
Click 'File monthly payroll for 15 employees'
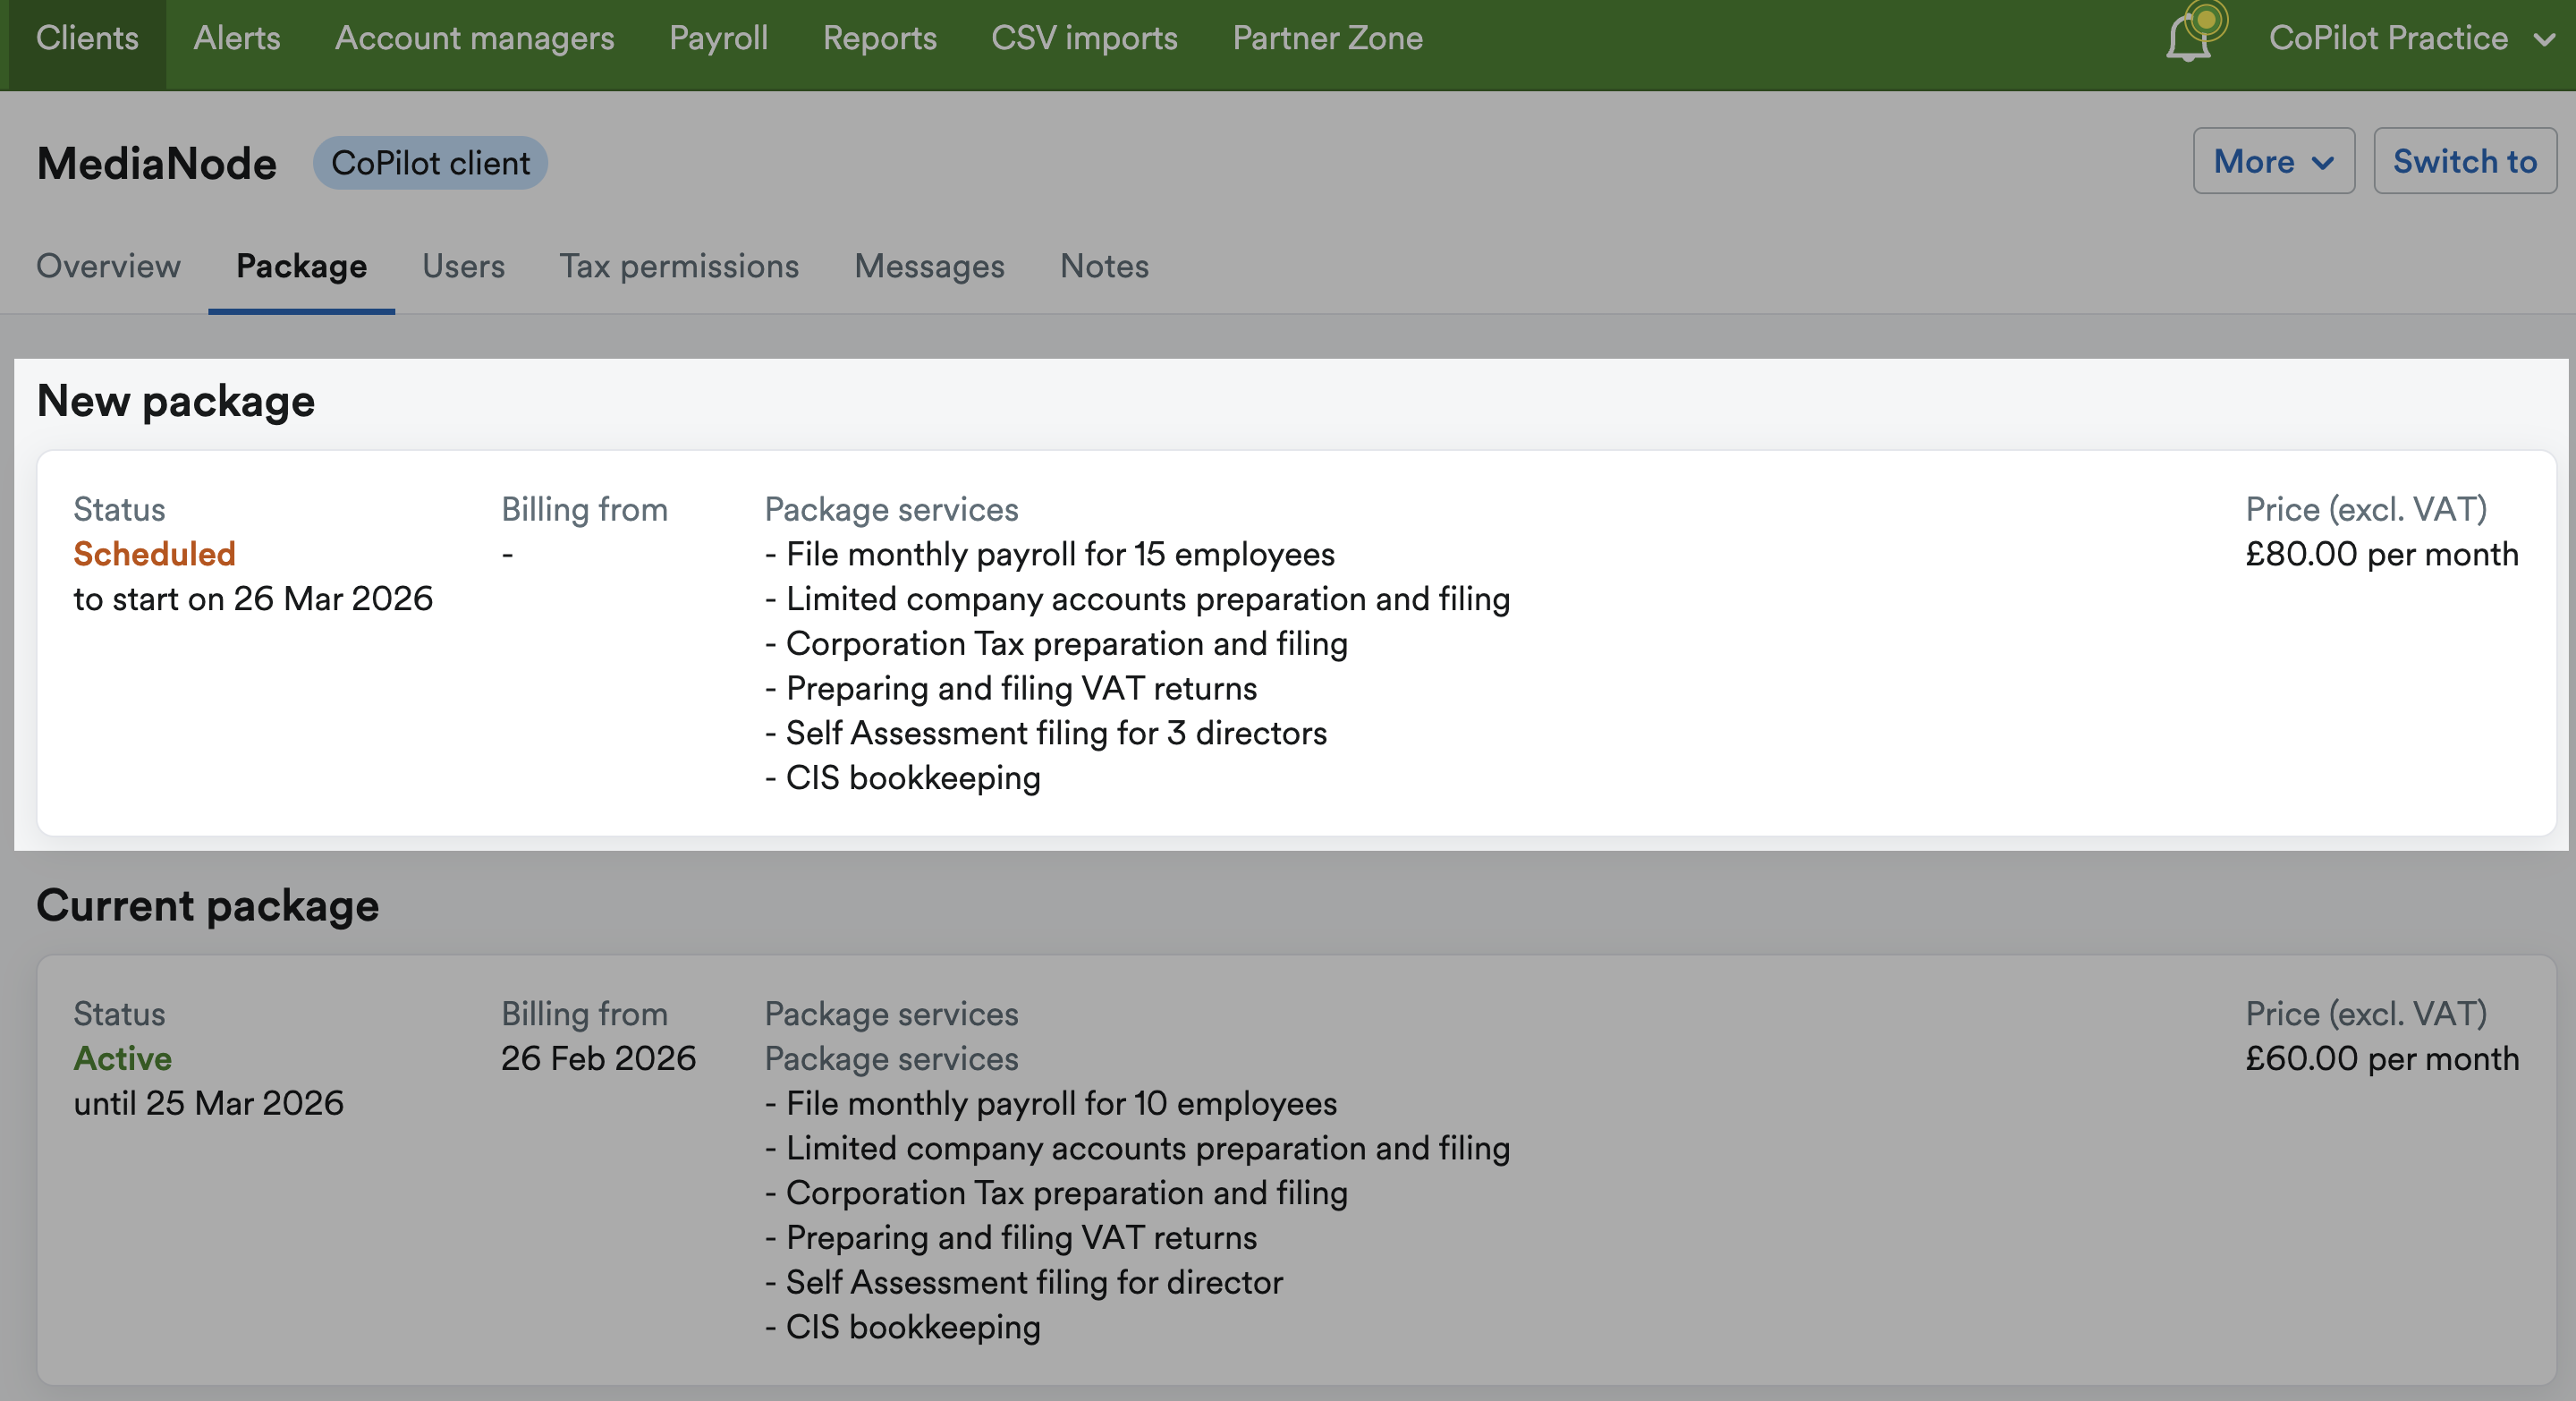tap(1060, 554)
